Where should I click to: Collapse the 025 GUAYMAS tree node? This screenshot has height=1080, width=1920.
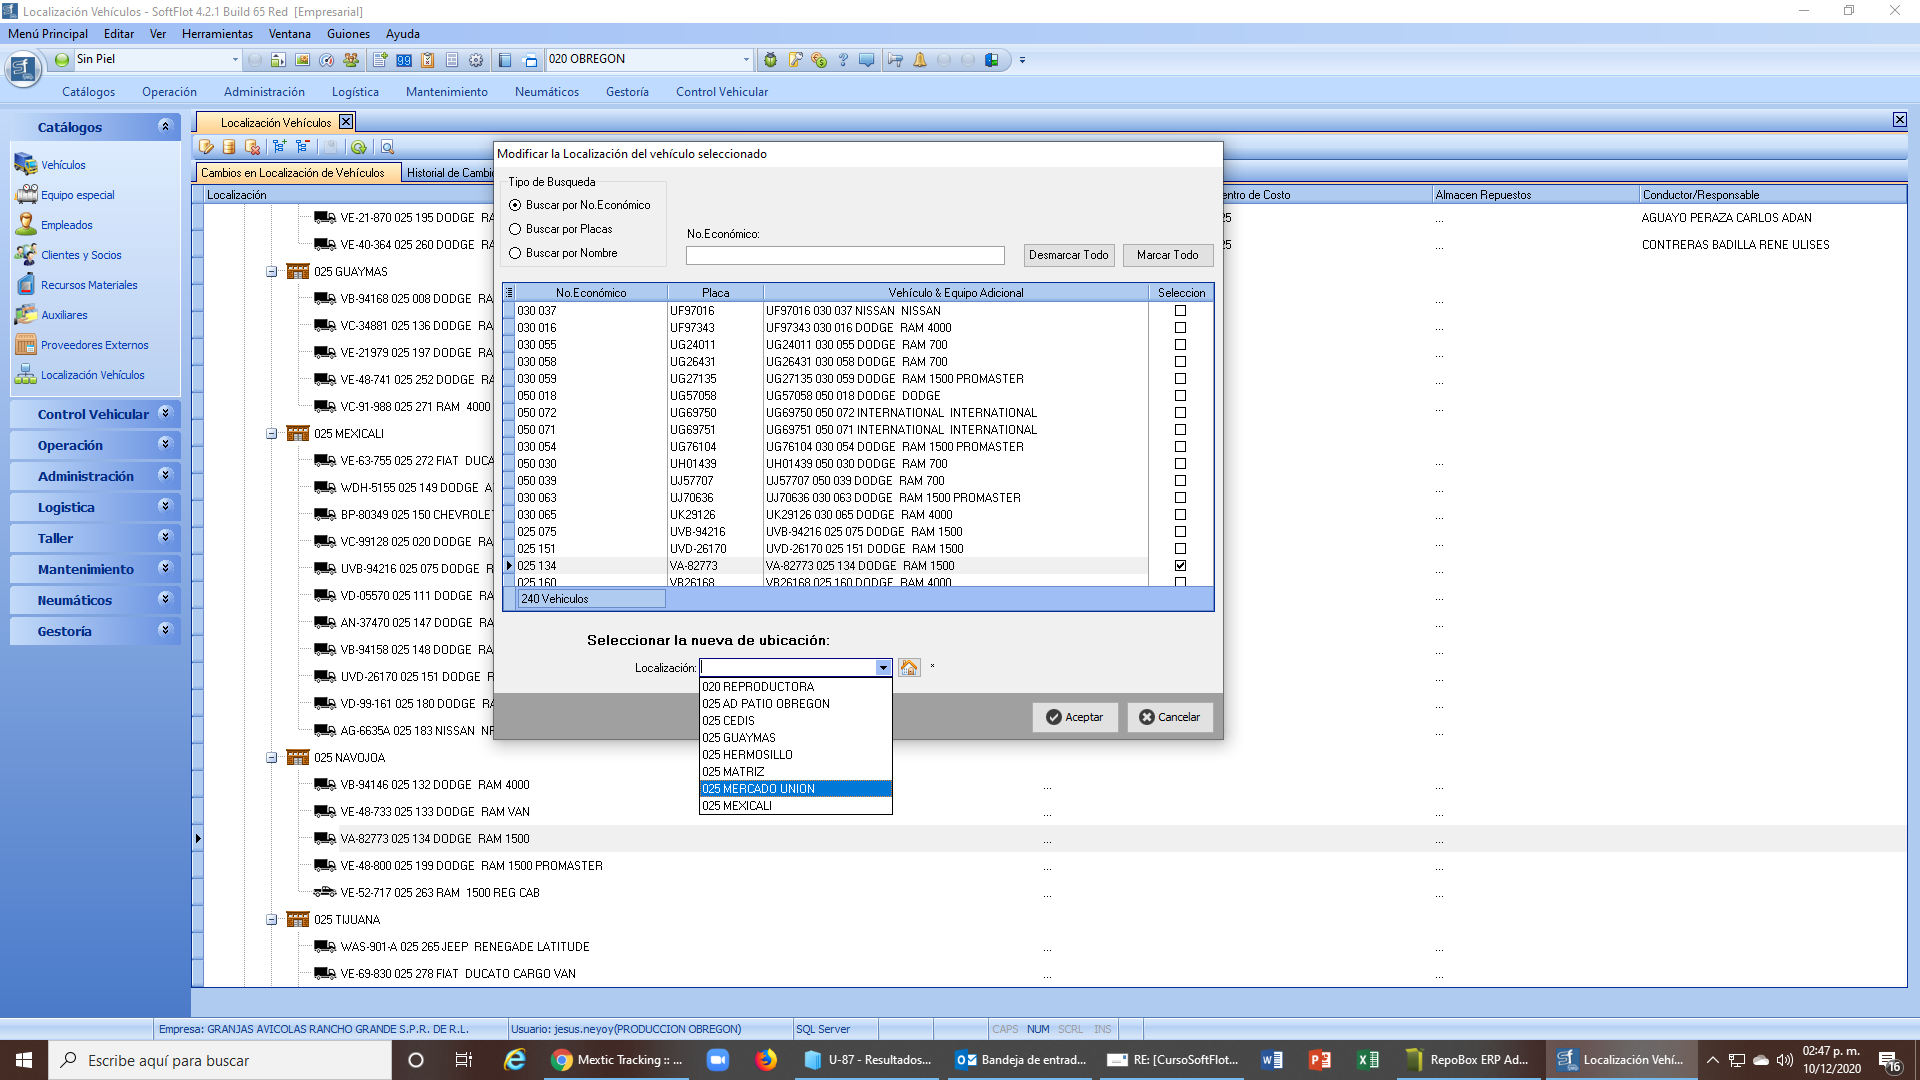tap(271, 272)
